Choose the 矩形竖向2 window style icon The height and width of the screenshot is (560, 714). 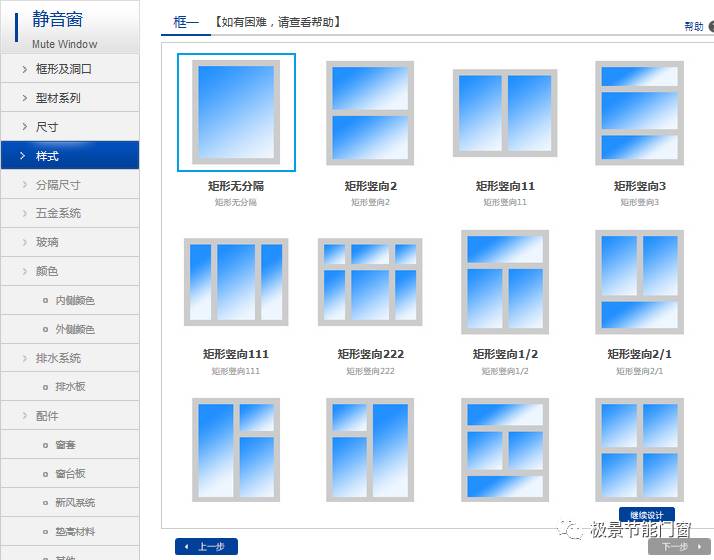pyautogui.click(x=370, y=112)
